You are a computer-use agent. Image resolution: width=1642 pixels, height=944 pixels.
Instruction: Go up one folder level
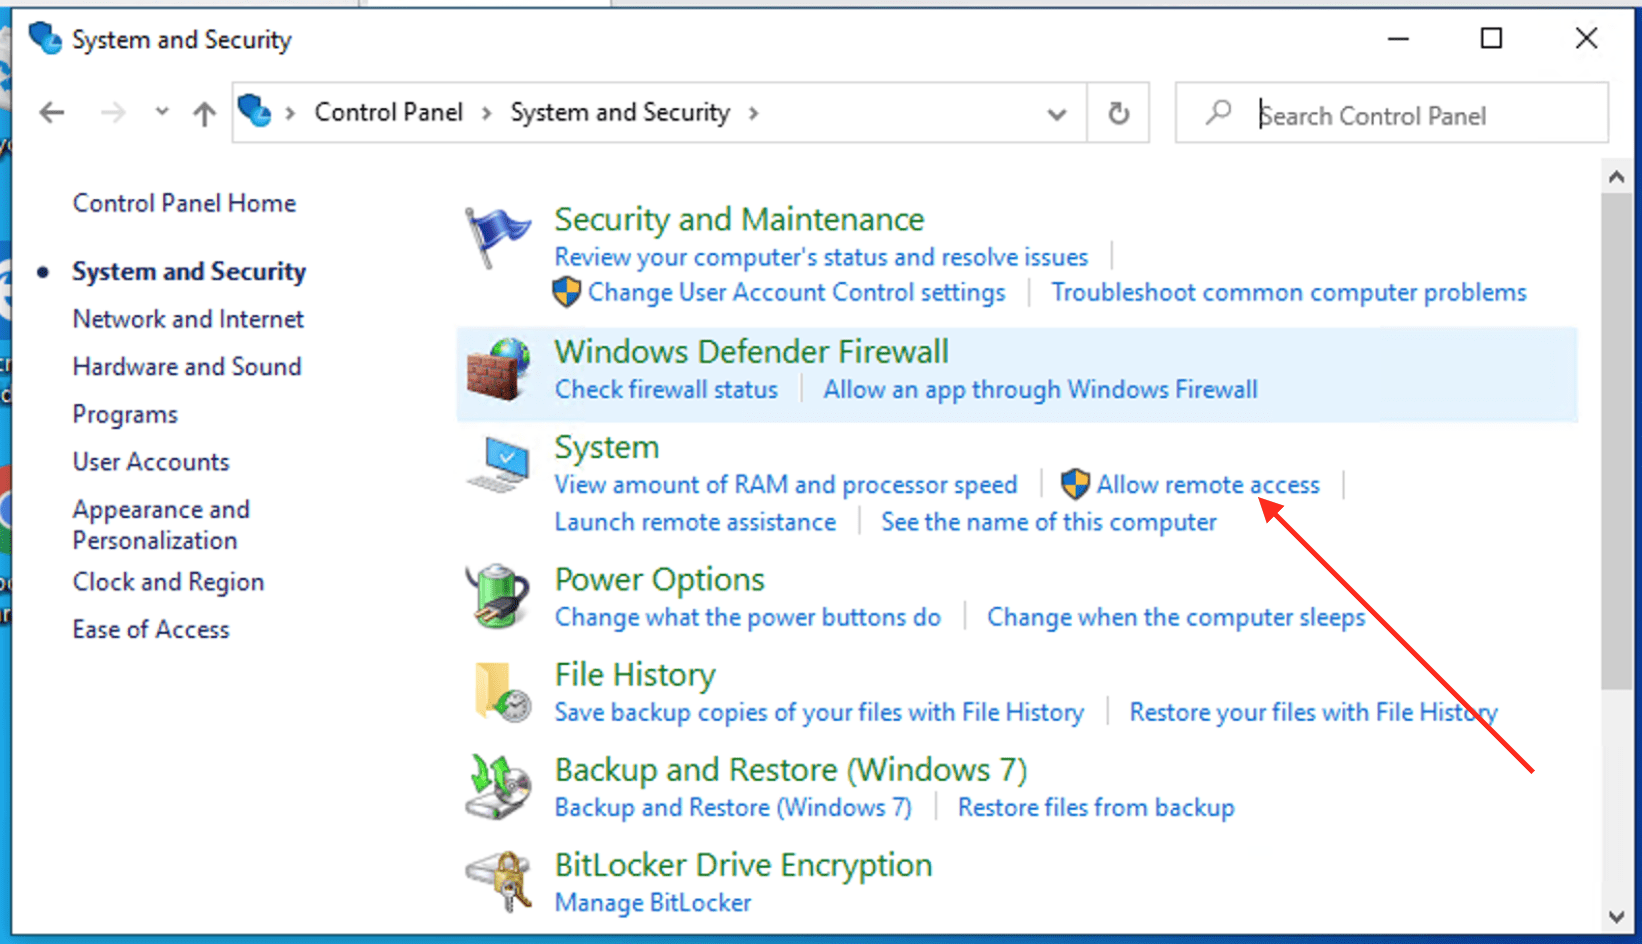click(x=204, y=113)
